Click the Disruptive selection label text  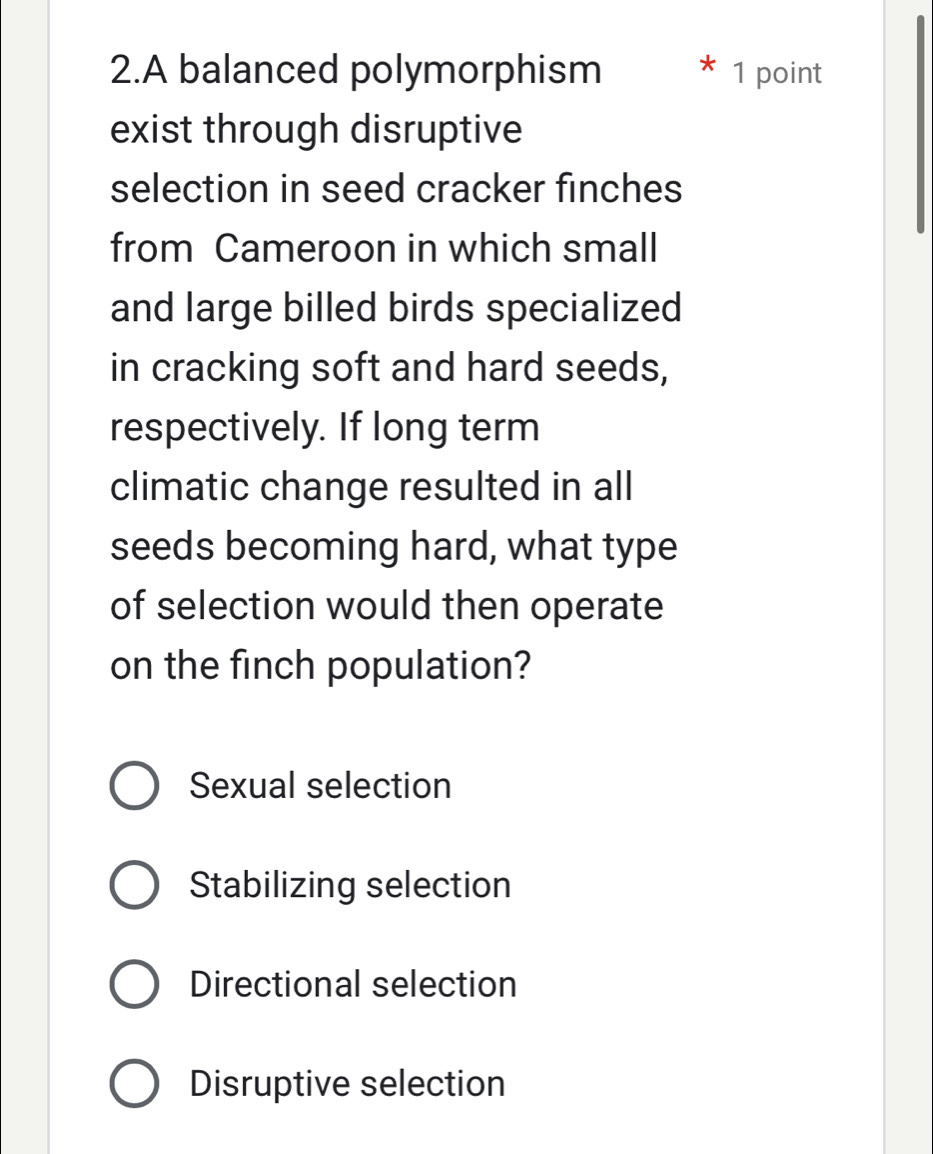[x=347, y=1082]
